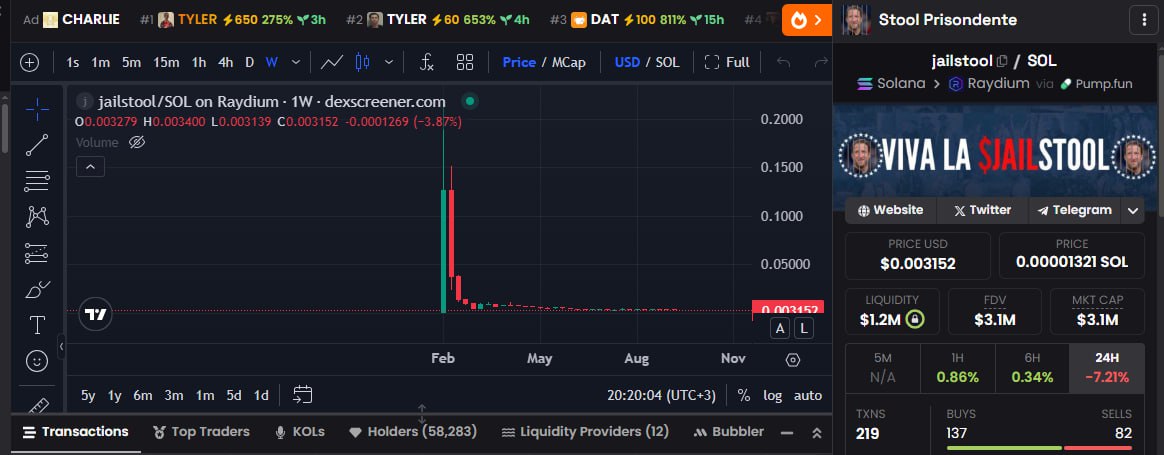Add a symbol to compare with plus icon
Image resolution: width=1164 pixels, height=455 pixels.
(30, 62)
